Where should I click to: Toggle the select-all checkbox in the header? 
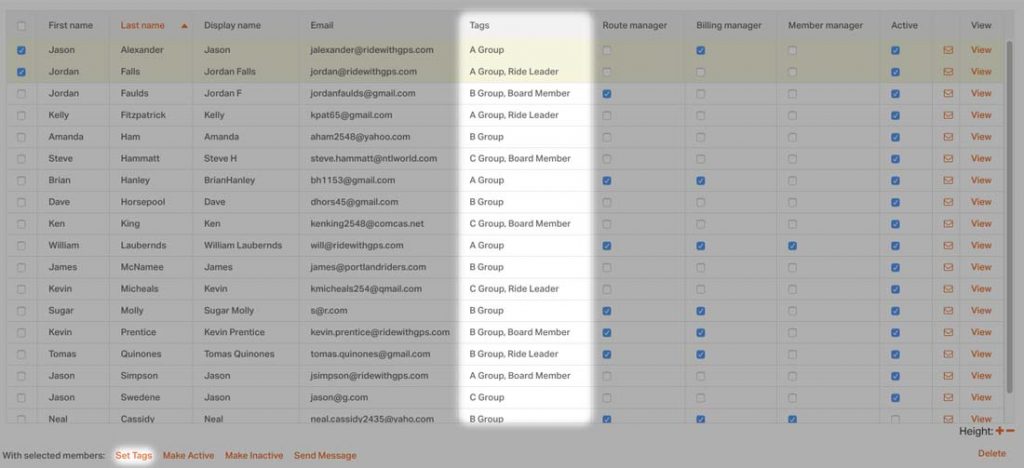pos(22,26)
